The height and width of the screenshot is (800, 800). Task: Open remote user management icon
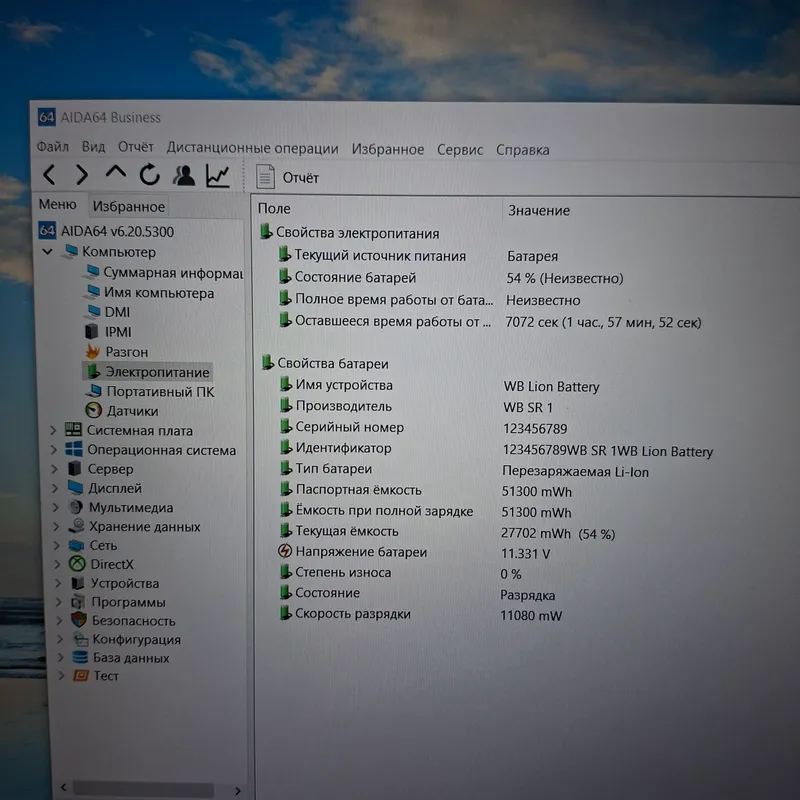[x=184, y=175]
